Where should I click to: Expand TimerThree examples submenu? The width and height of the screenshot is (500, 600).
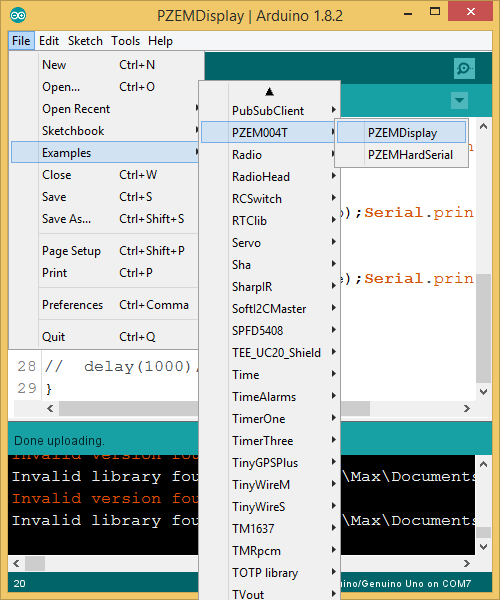tap(269, 441)
